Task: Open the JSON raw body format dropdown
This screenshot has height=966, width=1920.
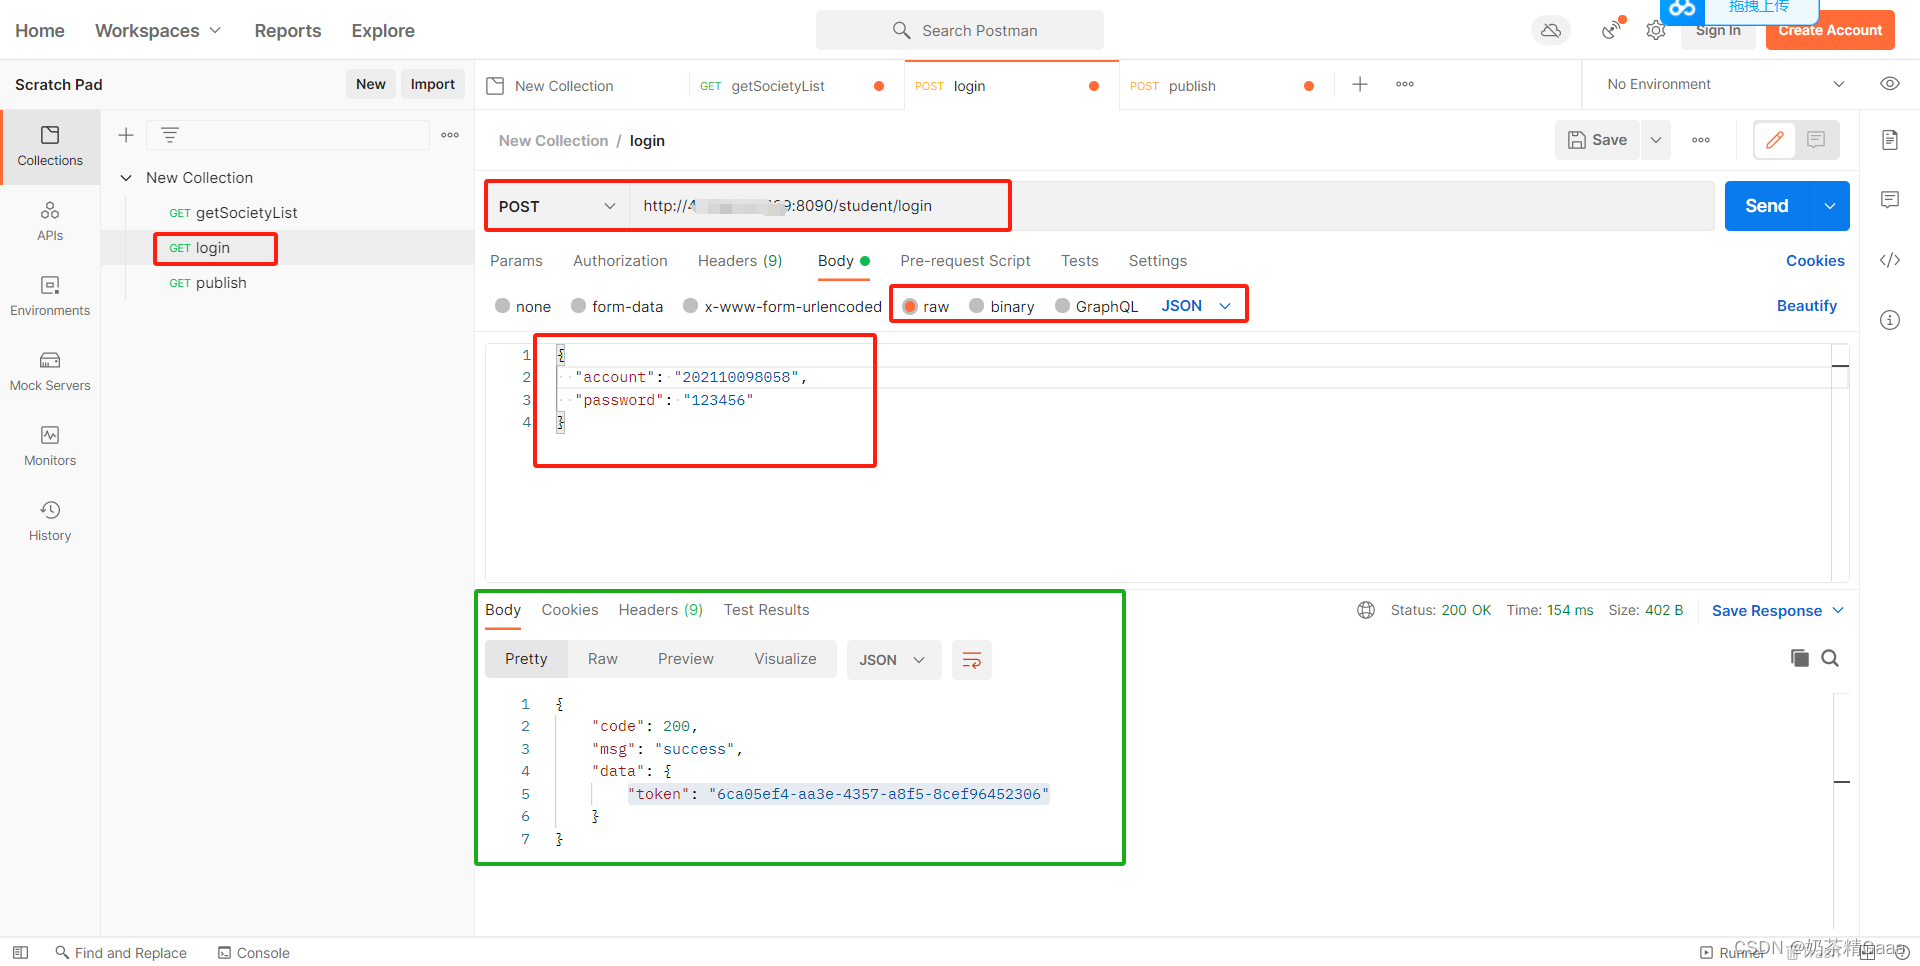Action: [x=1196, y=306]
